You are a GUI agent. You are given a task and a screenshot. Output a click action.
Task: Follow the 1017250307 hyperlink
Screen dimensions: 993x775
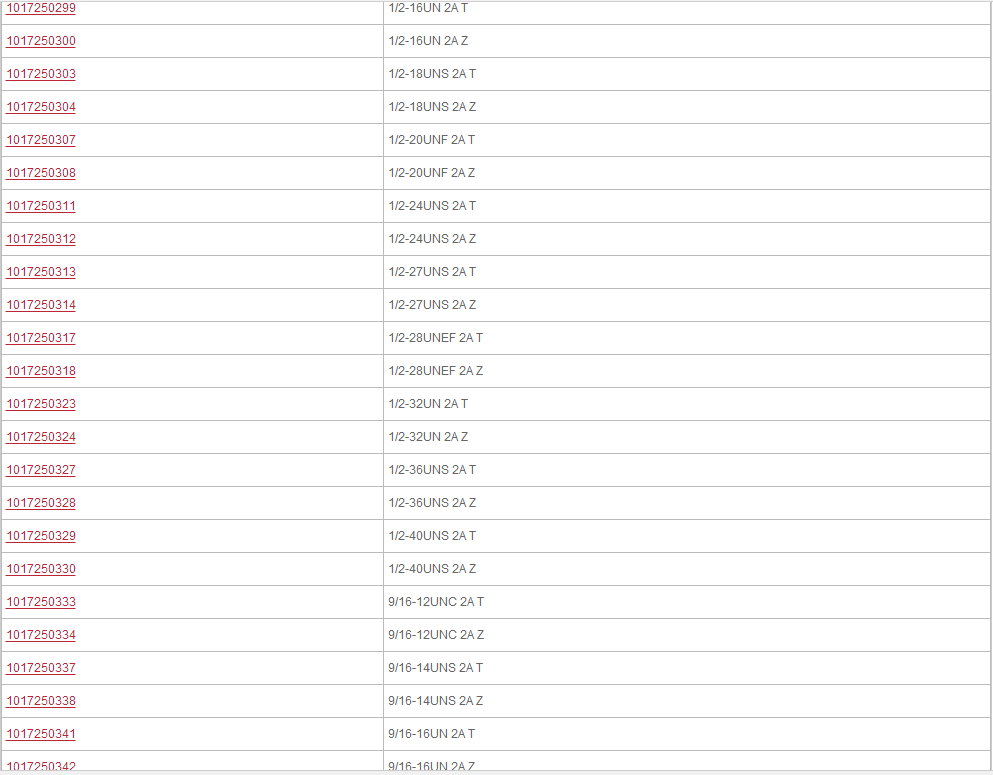coord(41,140)
